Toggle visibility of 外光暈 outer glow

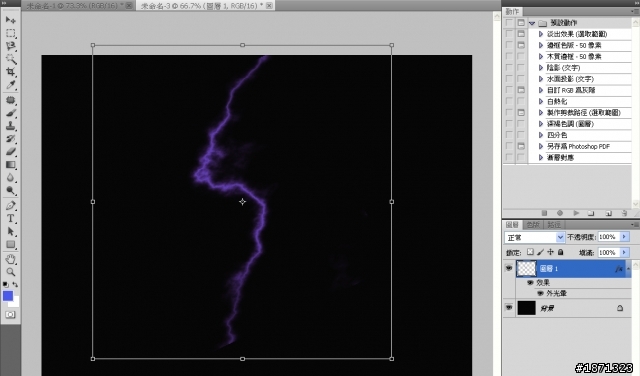pyautogui.click(x=540, y=293)
